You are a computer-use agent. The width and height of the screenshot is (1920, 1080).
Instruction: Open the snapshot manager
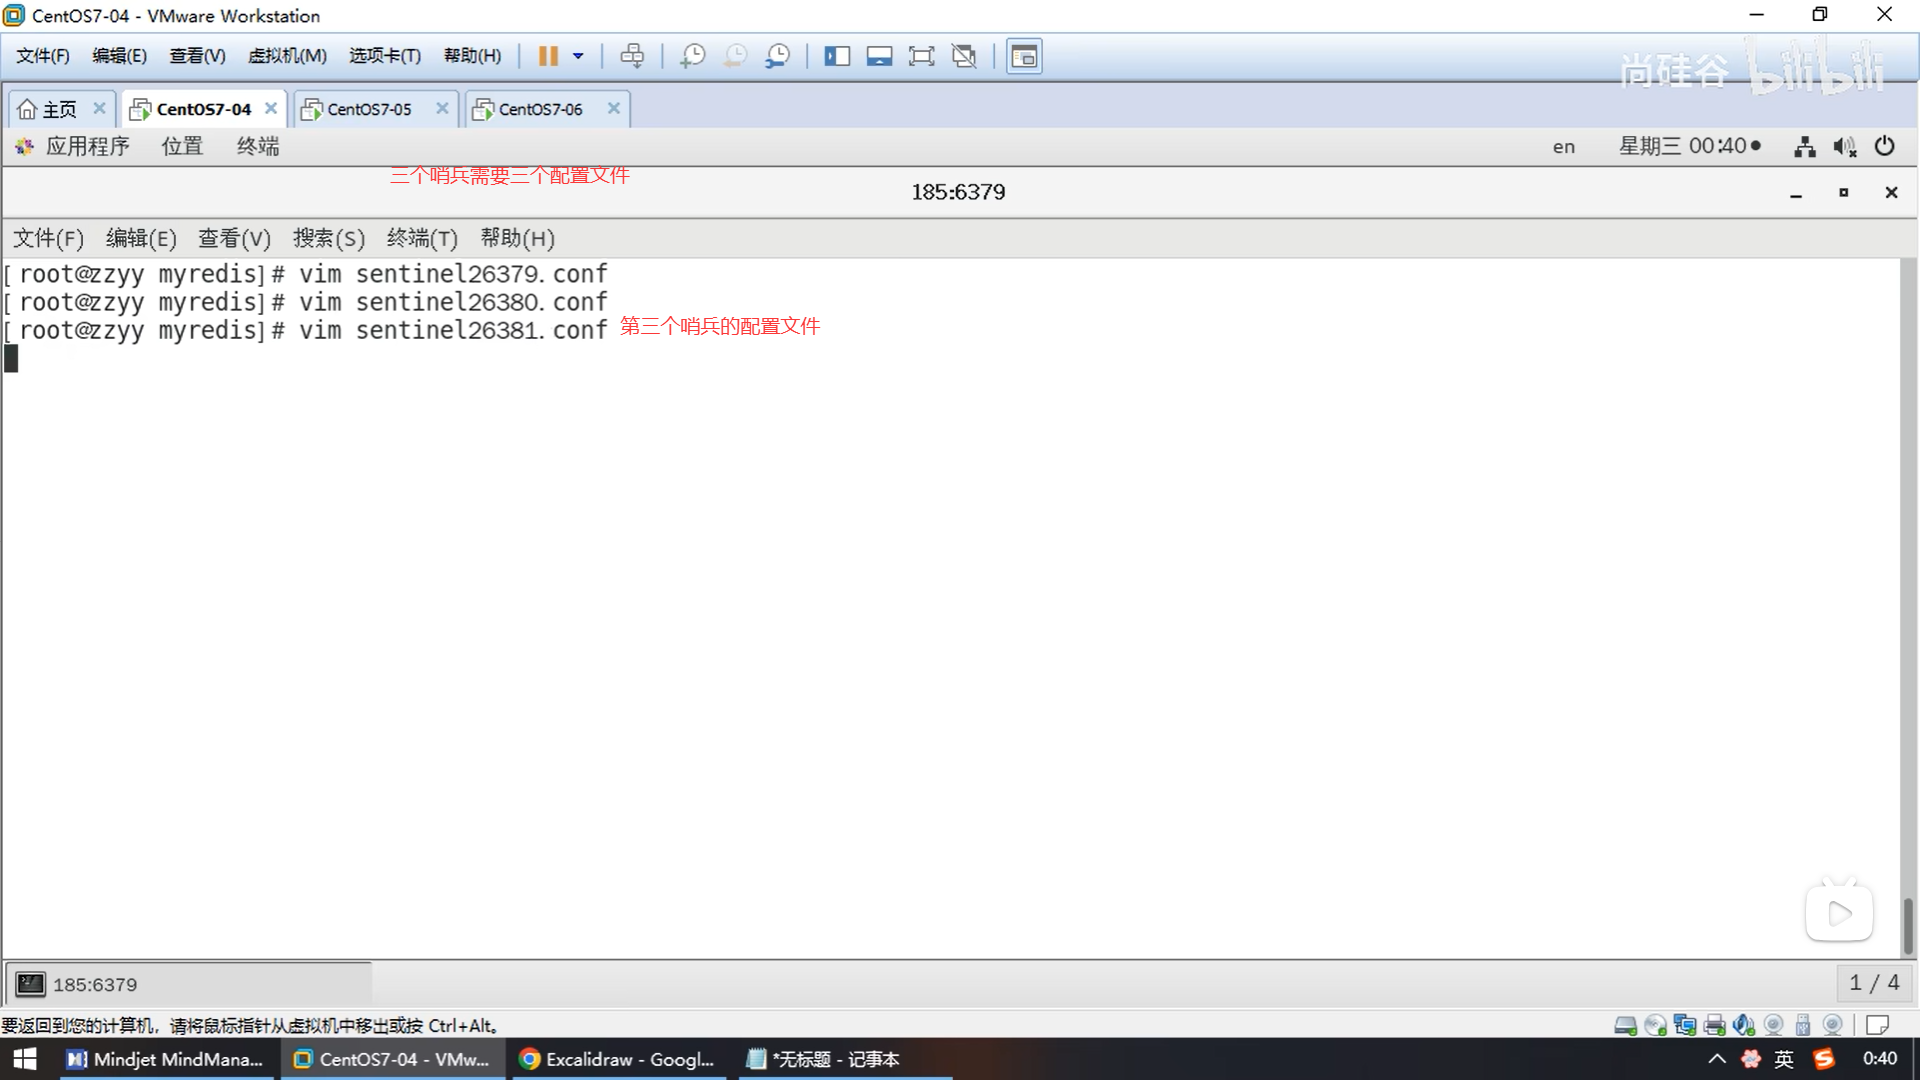(777, 56)
